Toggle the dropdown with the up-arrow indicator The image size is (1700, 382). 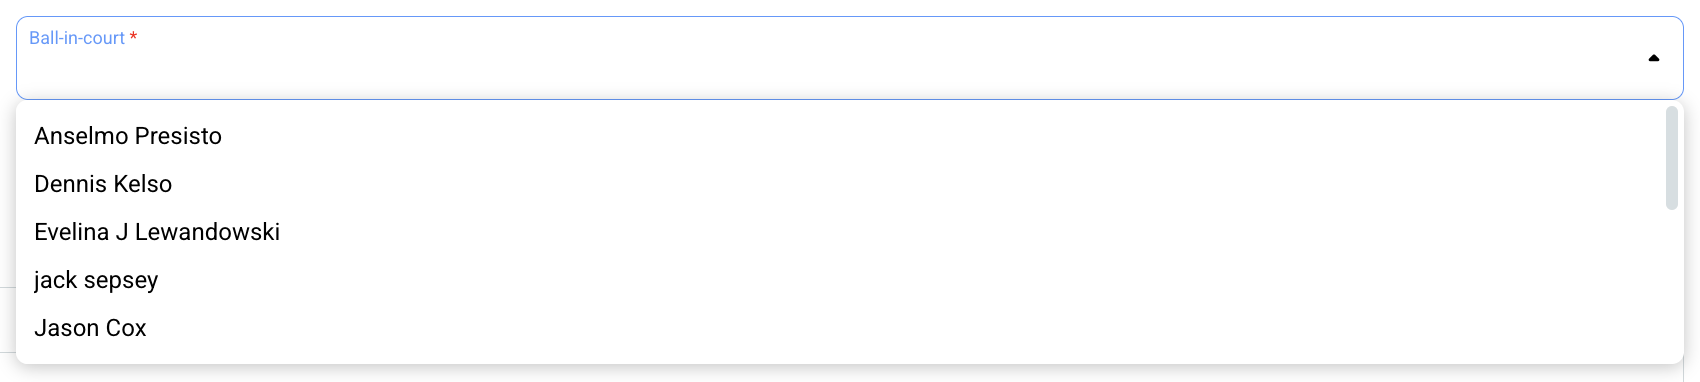click(x=1654, y=58)
